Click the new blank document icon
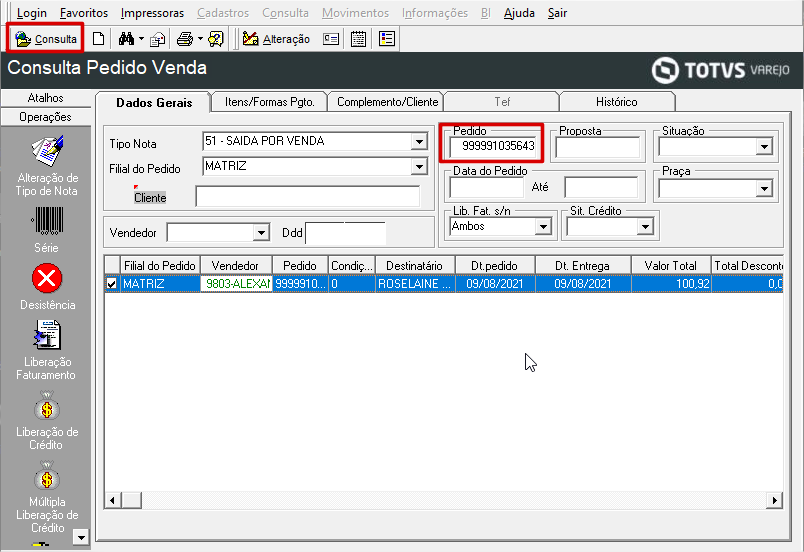Viewport: 804px width, 552px height. (x=98, y=39)
